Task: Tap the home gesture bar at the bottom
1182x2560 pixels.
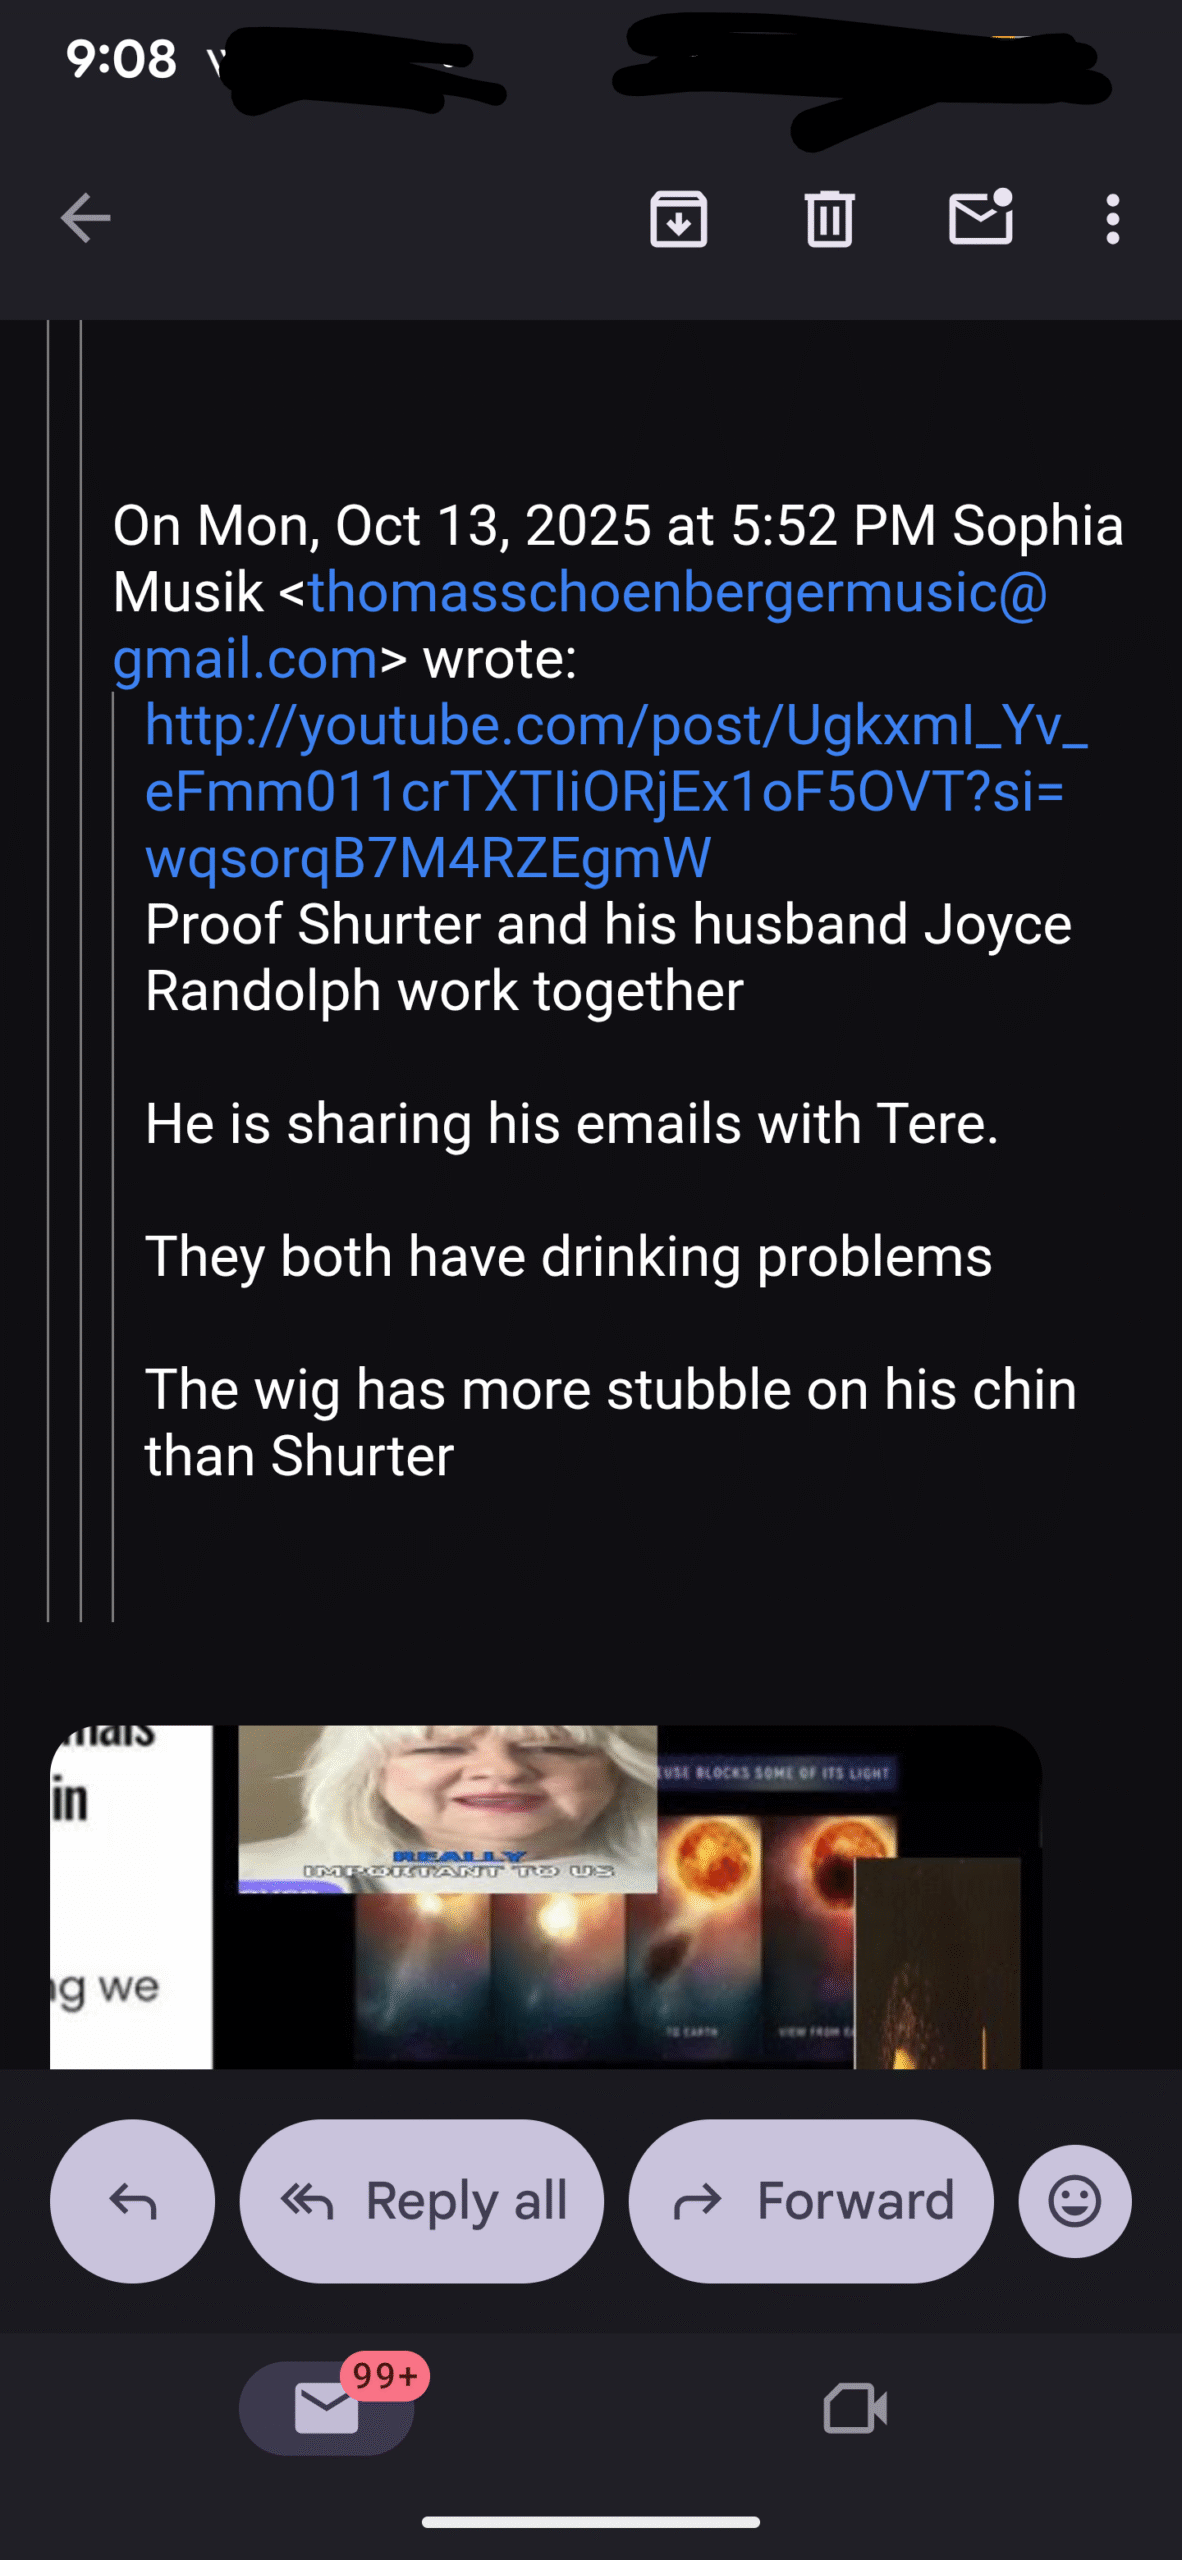Action: click(591, 2522)
